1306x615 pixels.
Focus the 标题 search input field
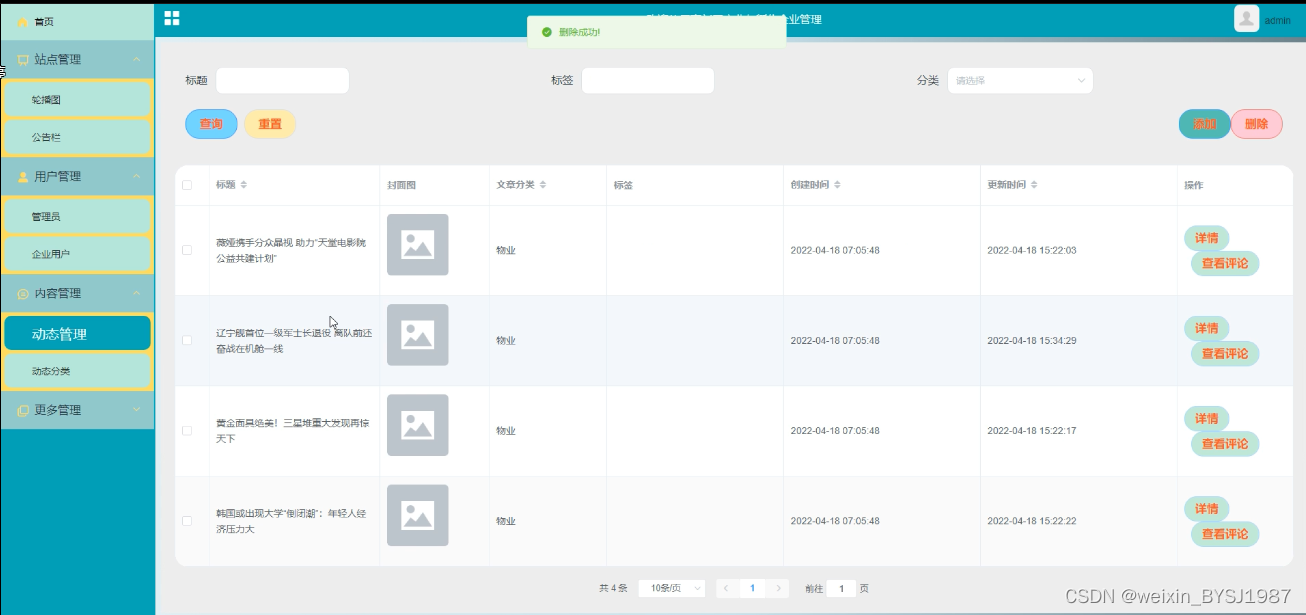[x=282, y=81]
